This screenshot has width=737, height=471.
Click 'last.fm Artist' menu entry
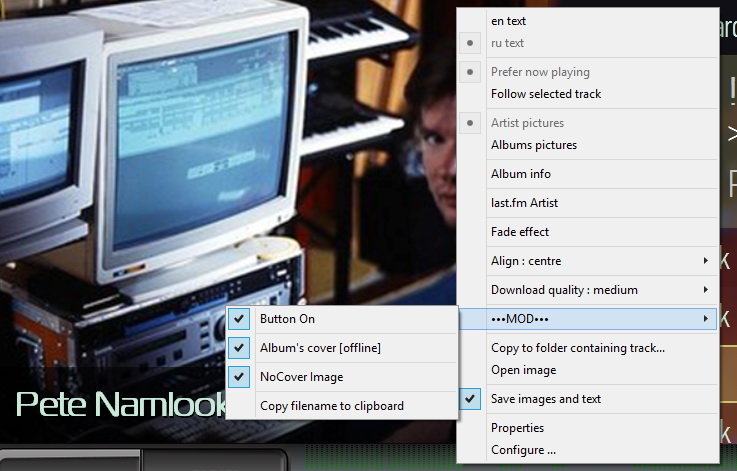[588, 203]
